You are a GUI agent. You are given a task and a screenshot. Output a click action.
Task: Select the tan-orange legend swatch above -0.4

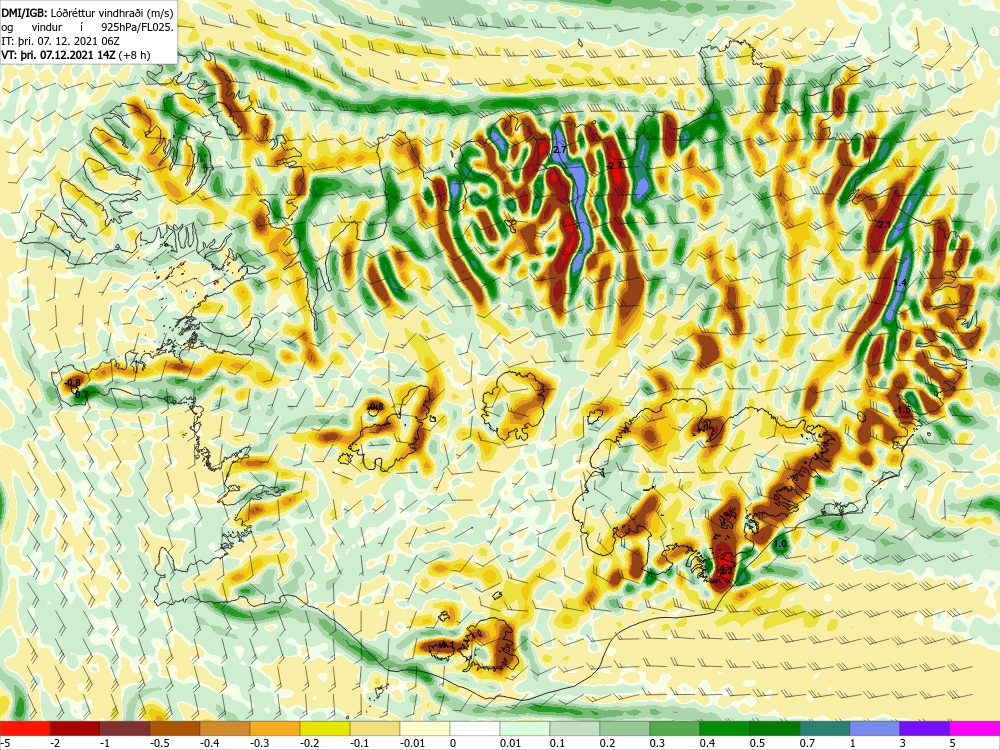pyautogui.click(x=225, y=728)
